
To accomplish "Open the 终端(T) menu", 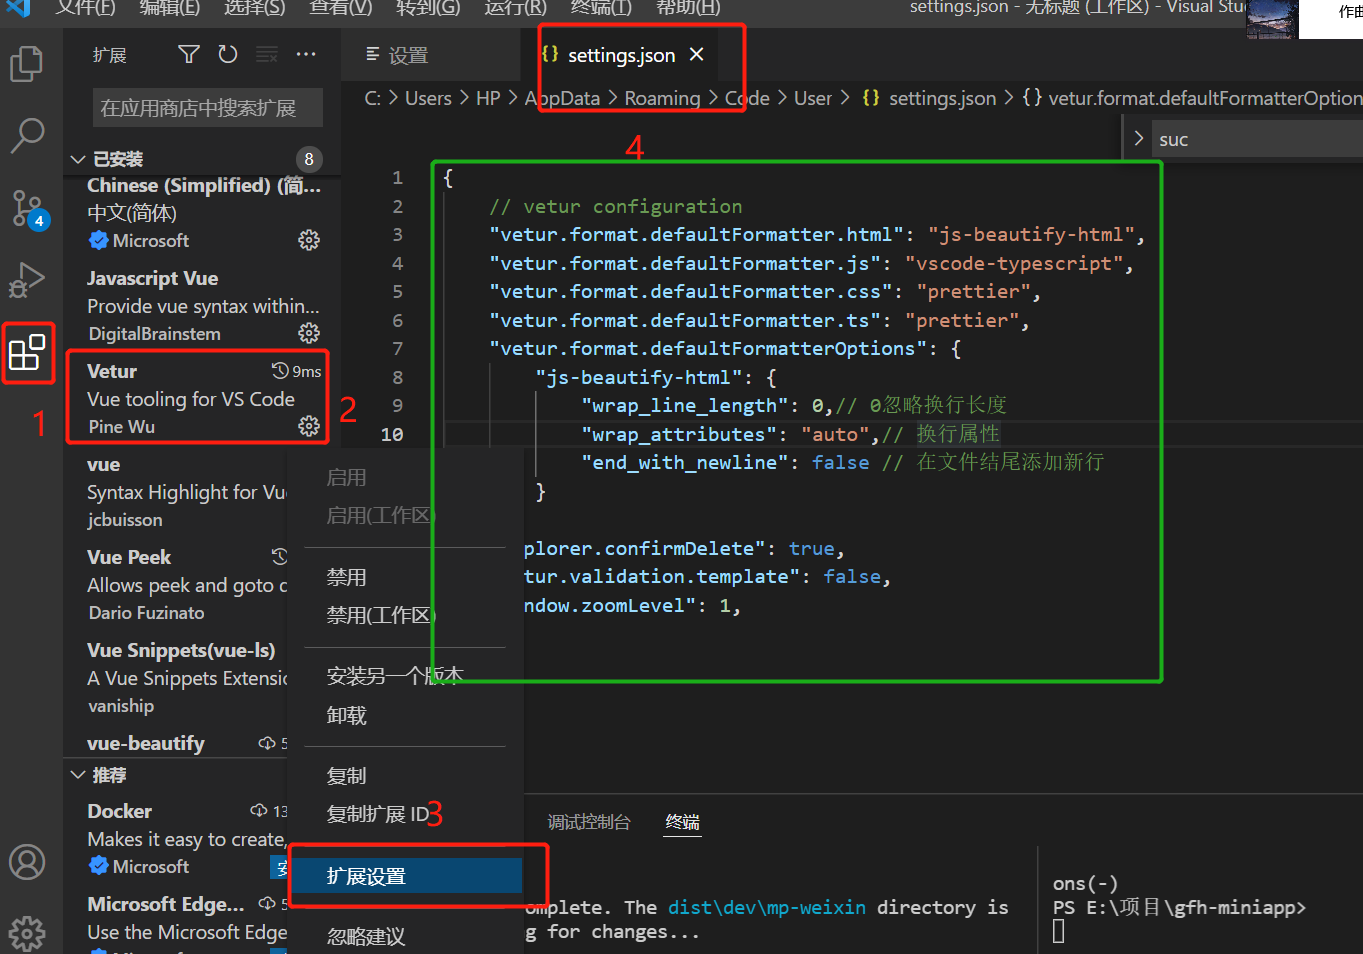I will [601, 8].
